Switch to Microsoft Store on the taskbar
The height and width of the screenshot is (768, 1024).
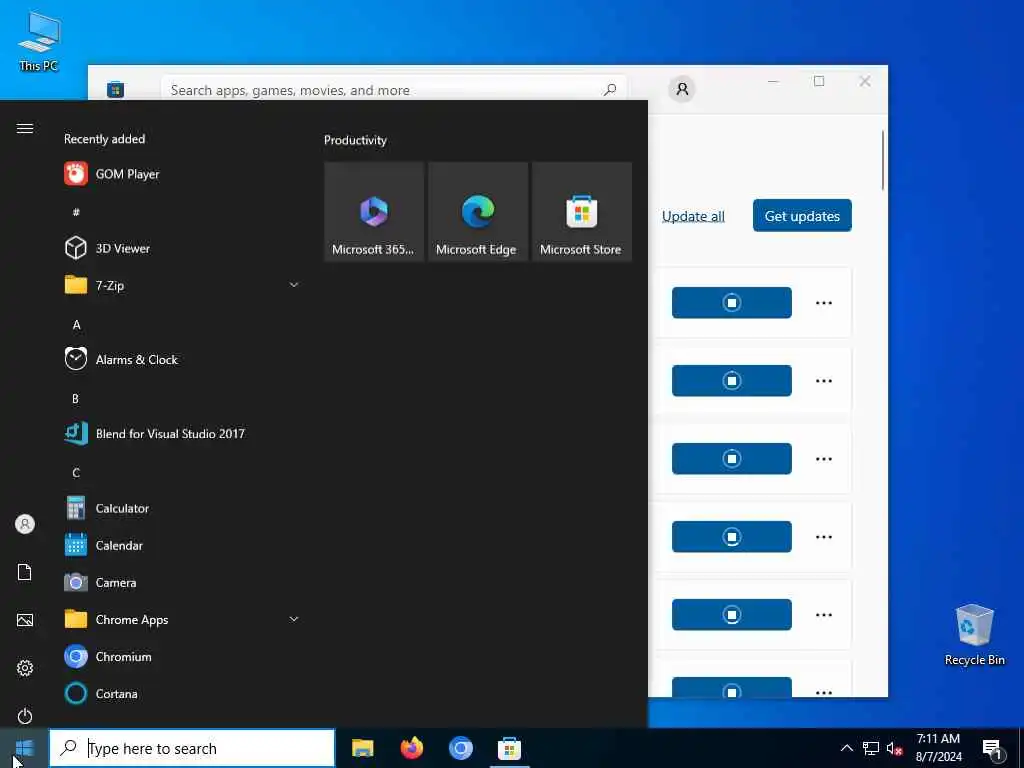(x=509, y=748)
